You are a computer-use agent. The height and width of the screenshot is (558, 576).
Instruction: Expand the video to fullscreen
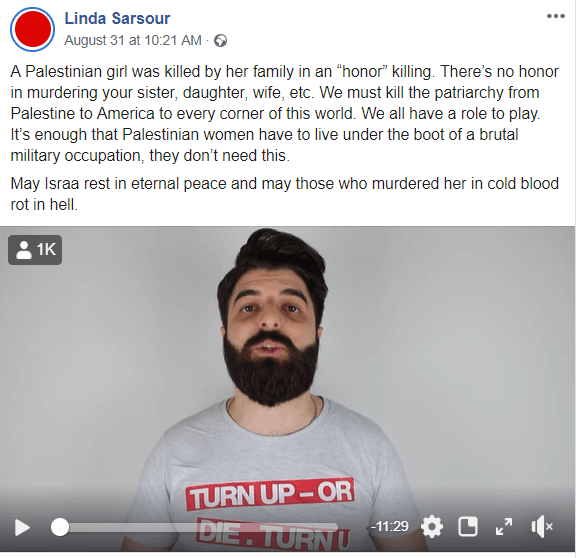coord(504,527)
